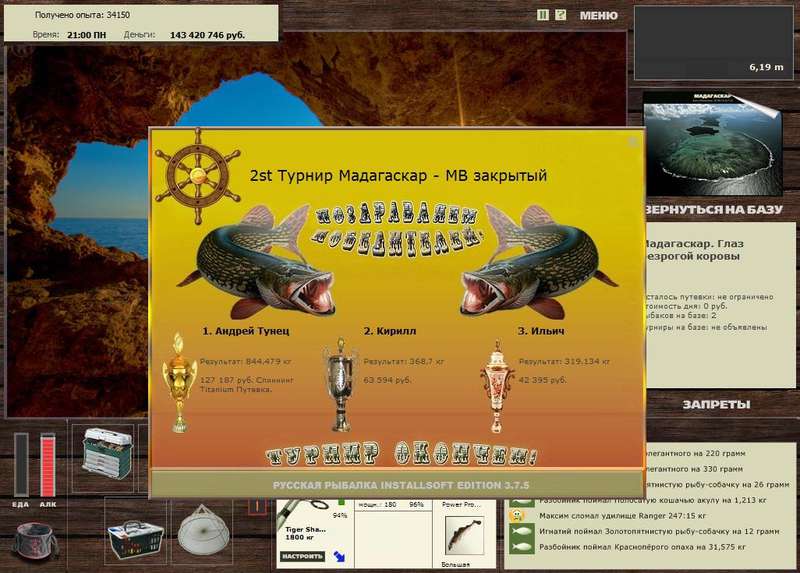The width and height of the screenshot is (800, 573).
Task: Select the Power Pro lure thumbnail
Action: tap(464, 535)
